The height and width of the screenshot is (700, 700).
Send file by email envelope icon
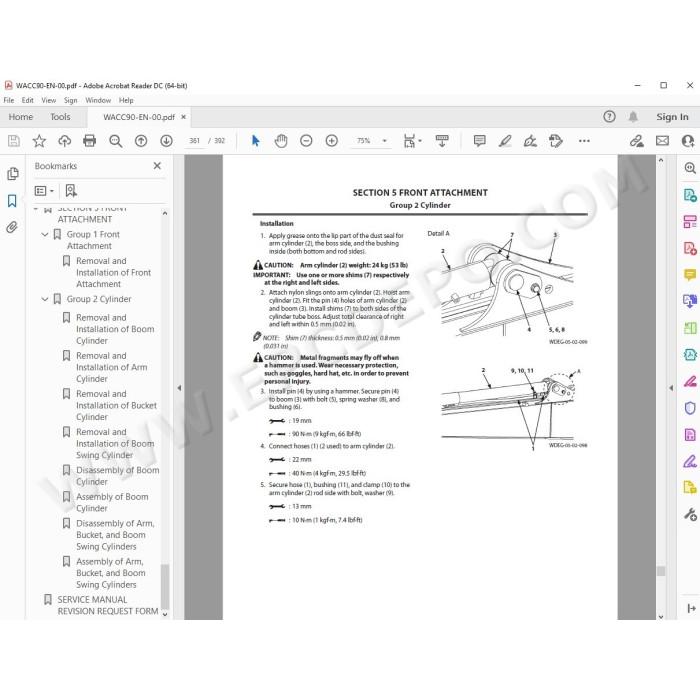click(662, 141)
